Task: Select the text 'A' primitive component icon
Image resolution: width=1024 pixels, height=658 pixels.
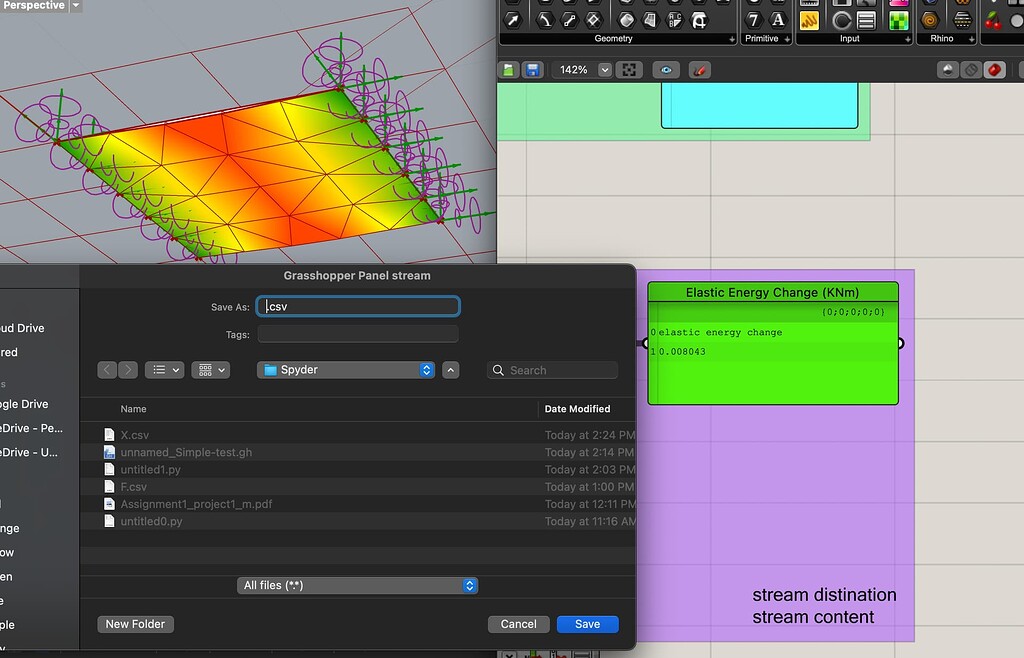Action: (x=778, y=20)
